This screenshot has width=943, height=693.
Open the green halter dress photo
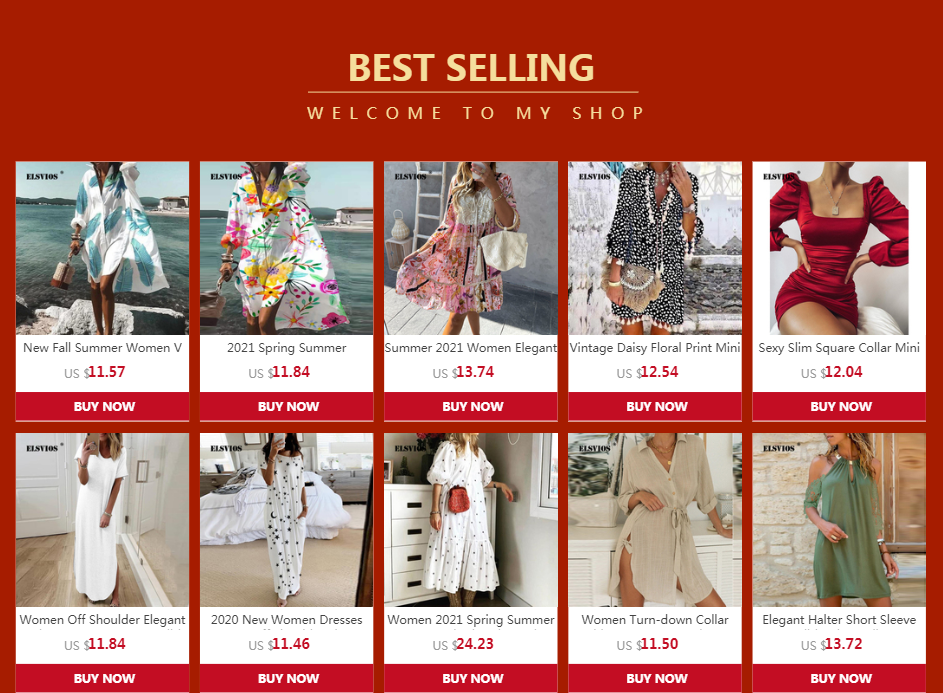[839, 520]
